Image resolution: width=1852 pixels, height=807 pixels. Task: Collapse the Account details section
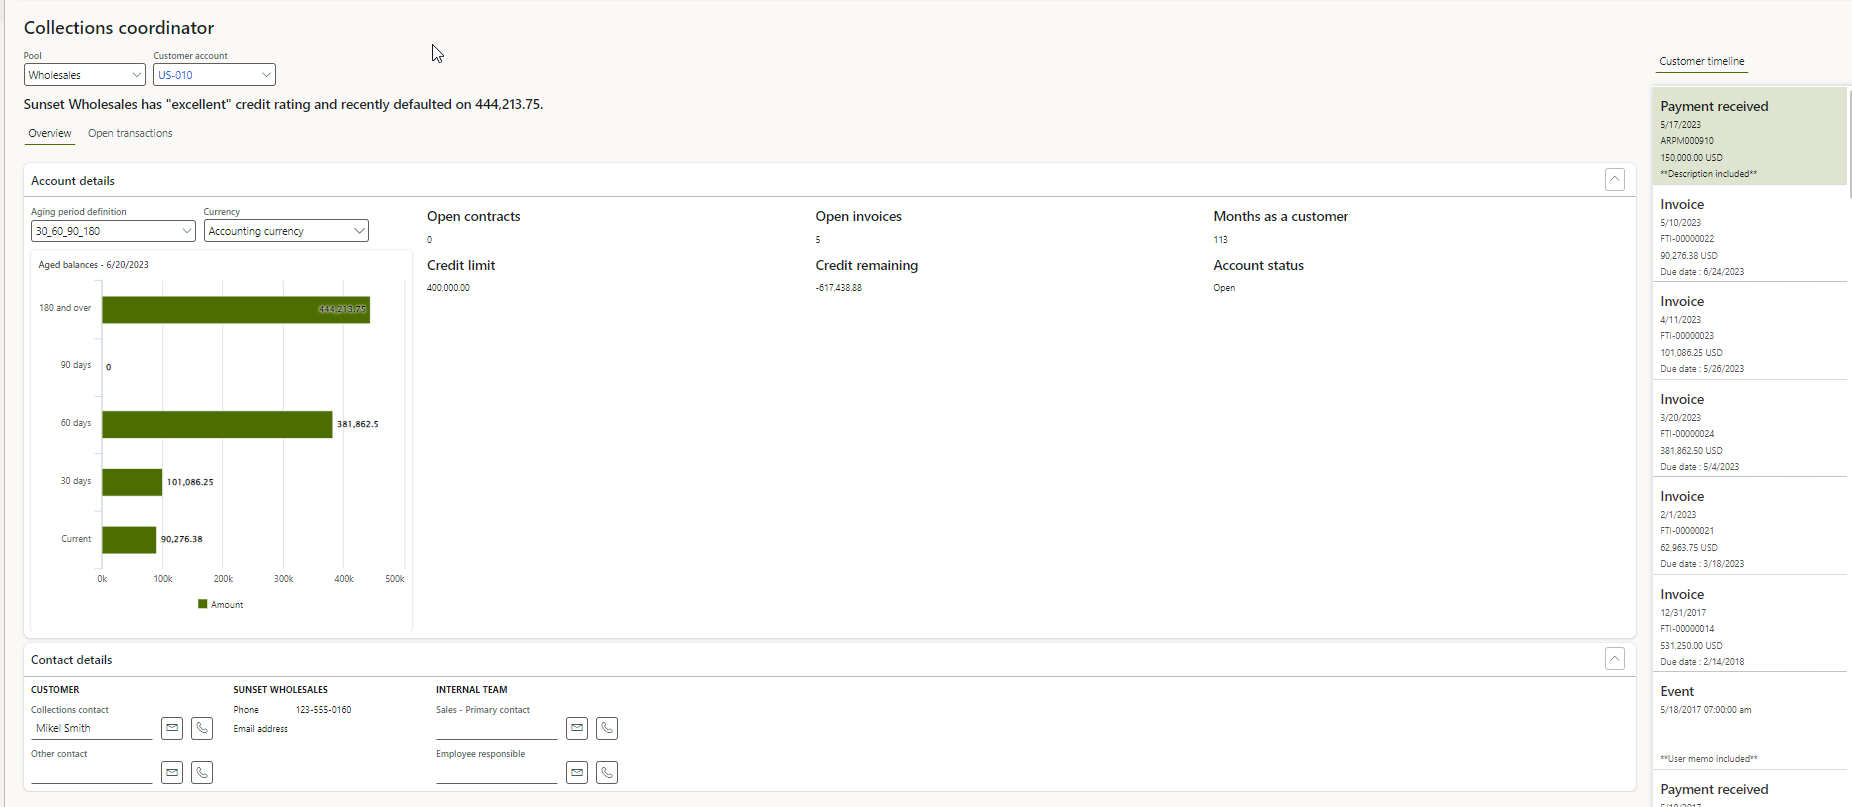point(1615,179)
